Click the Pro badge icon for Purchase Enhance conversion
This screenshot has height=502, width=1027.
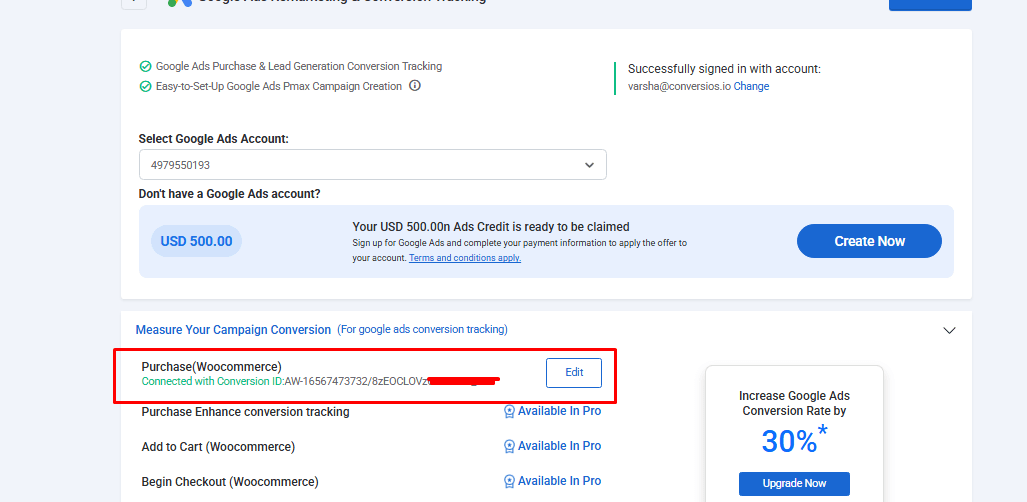[x=509, y=412]
